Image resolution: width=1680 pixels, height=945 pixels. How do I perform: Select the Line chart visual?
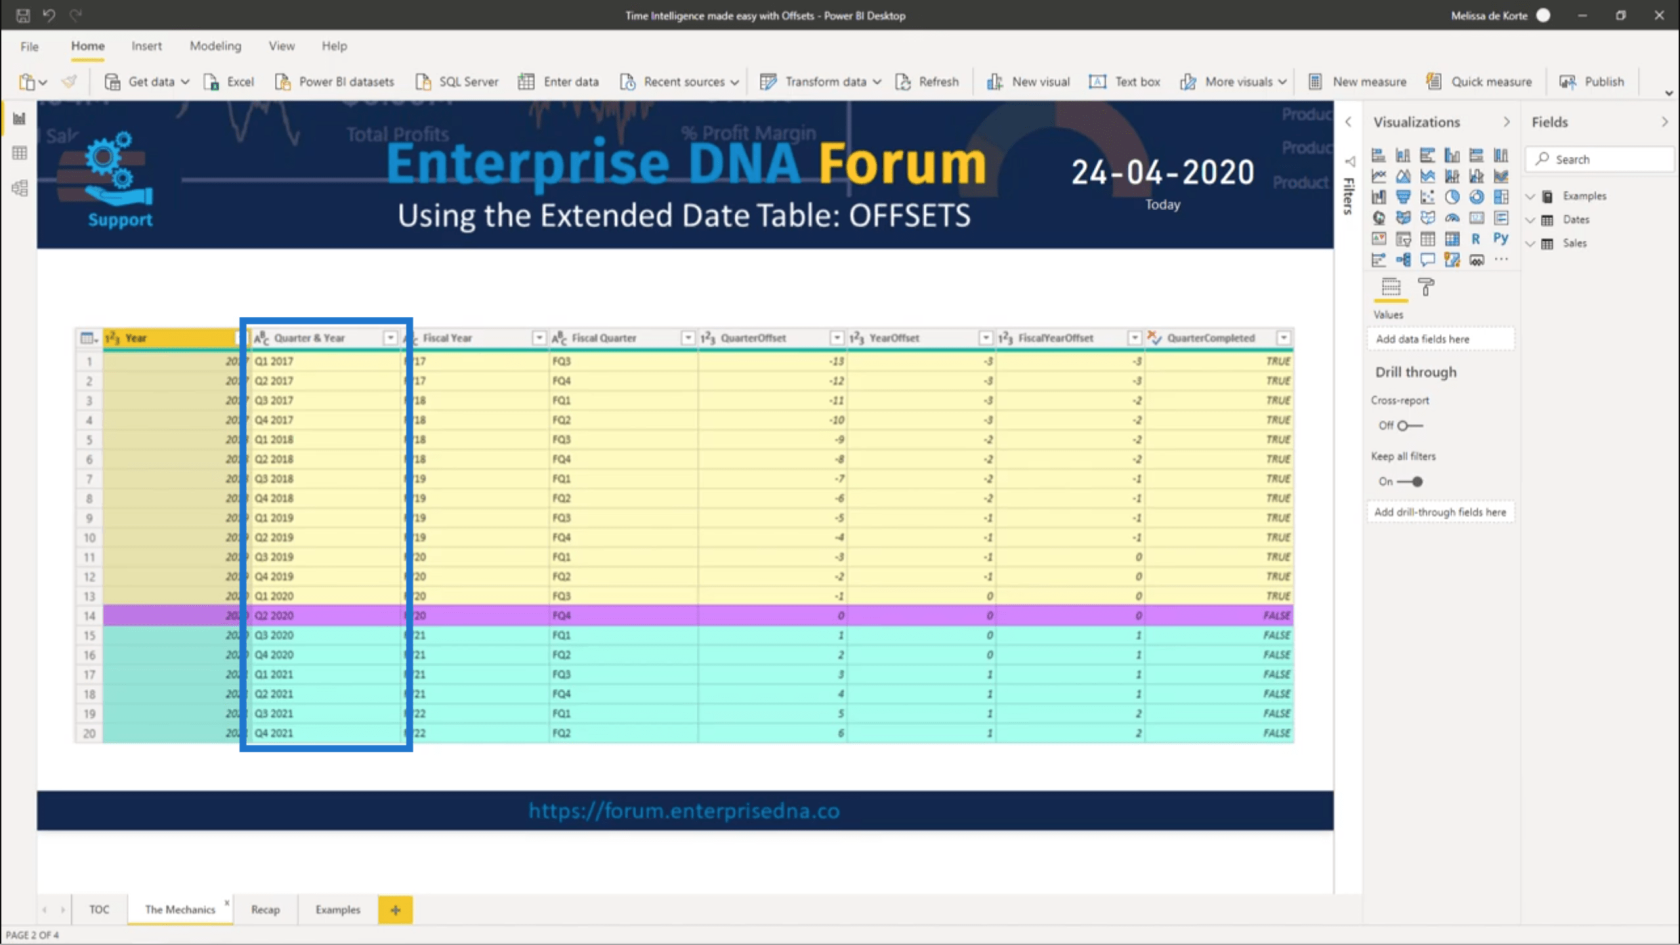(x=1379, y=176)
